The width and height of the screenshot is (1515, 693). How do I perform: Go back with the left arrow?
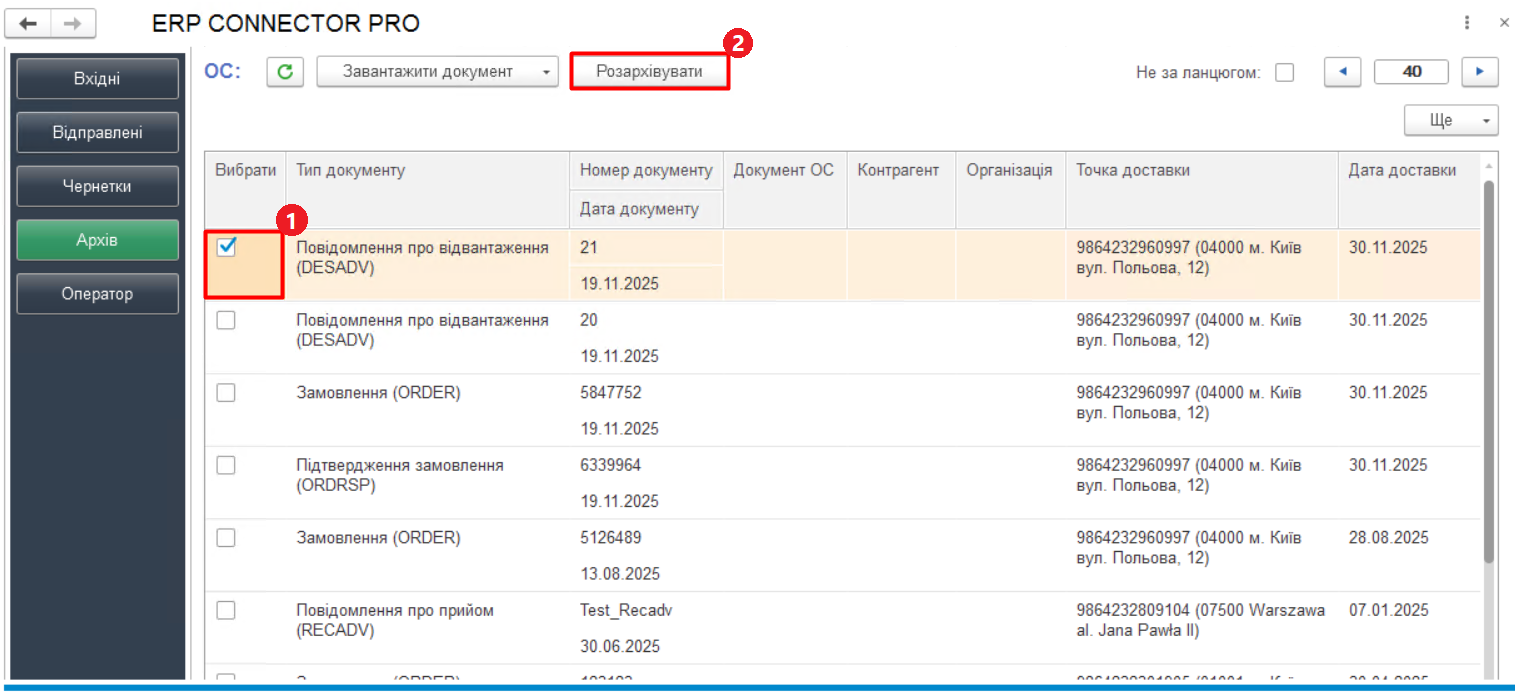[28, 24]
